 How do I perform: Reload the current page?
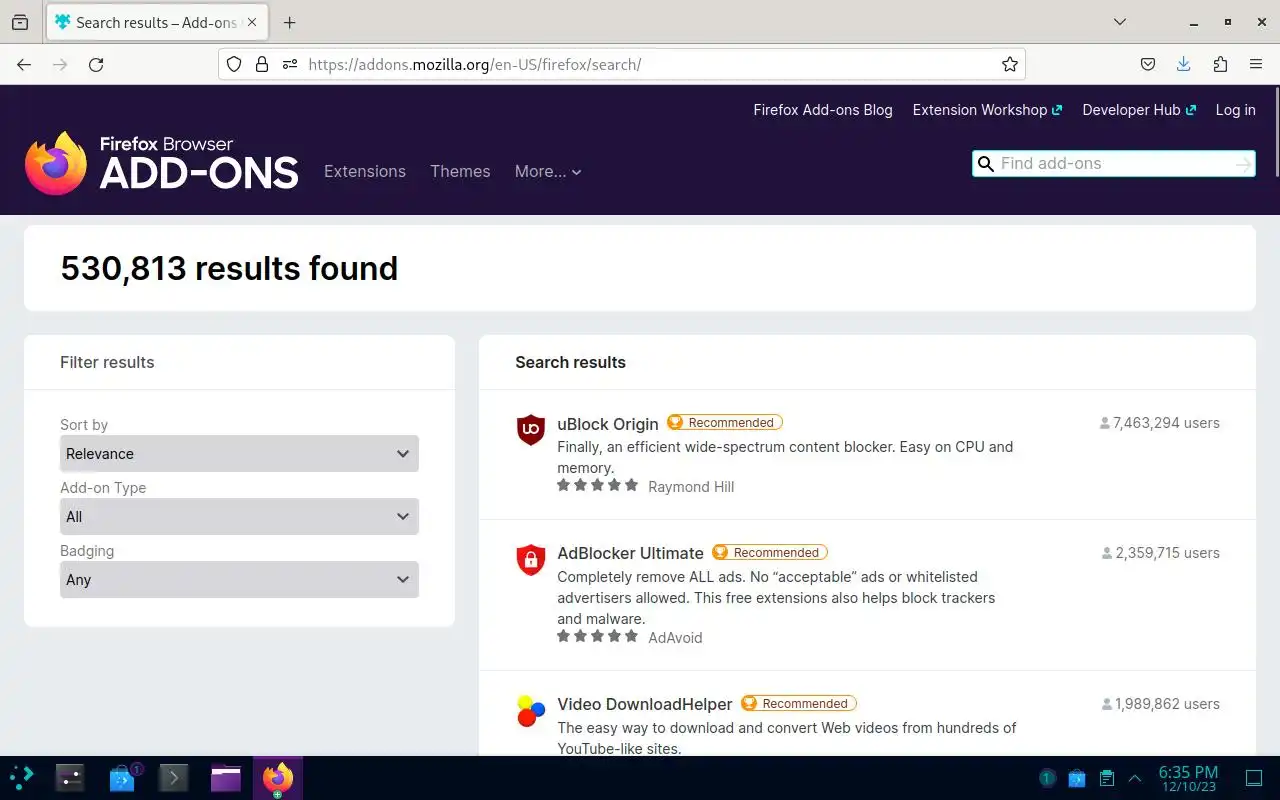pos(96,64)
